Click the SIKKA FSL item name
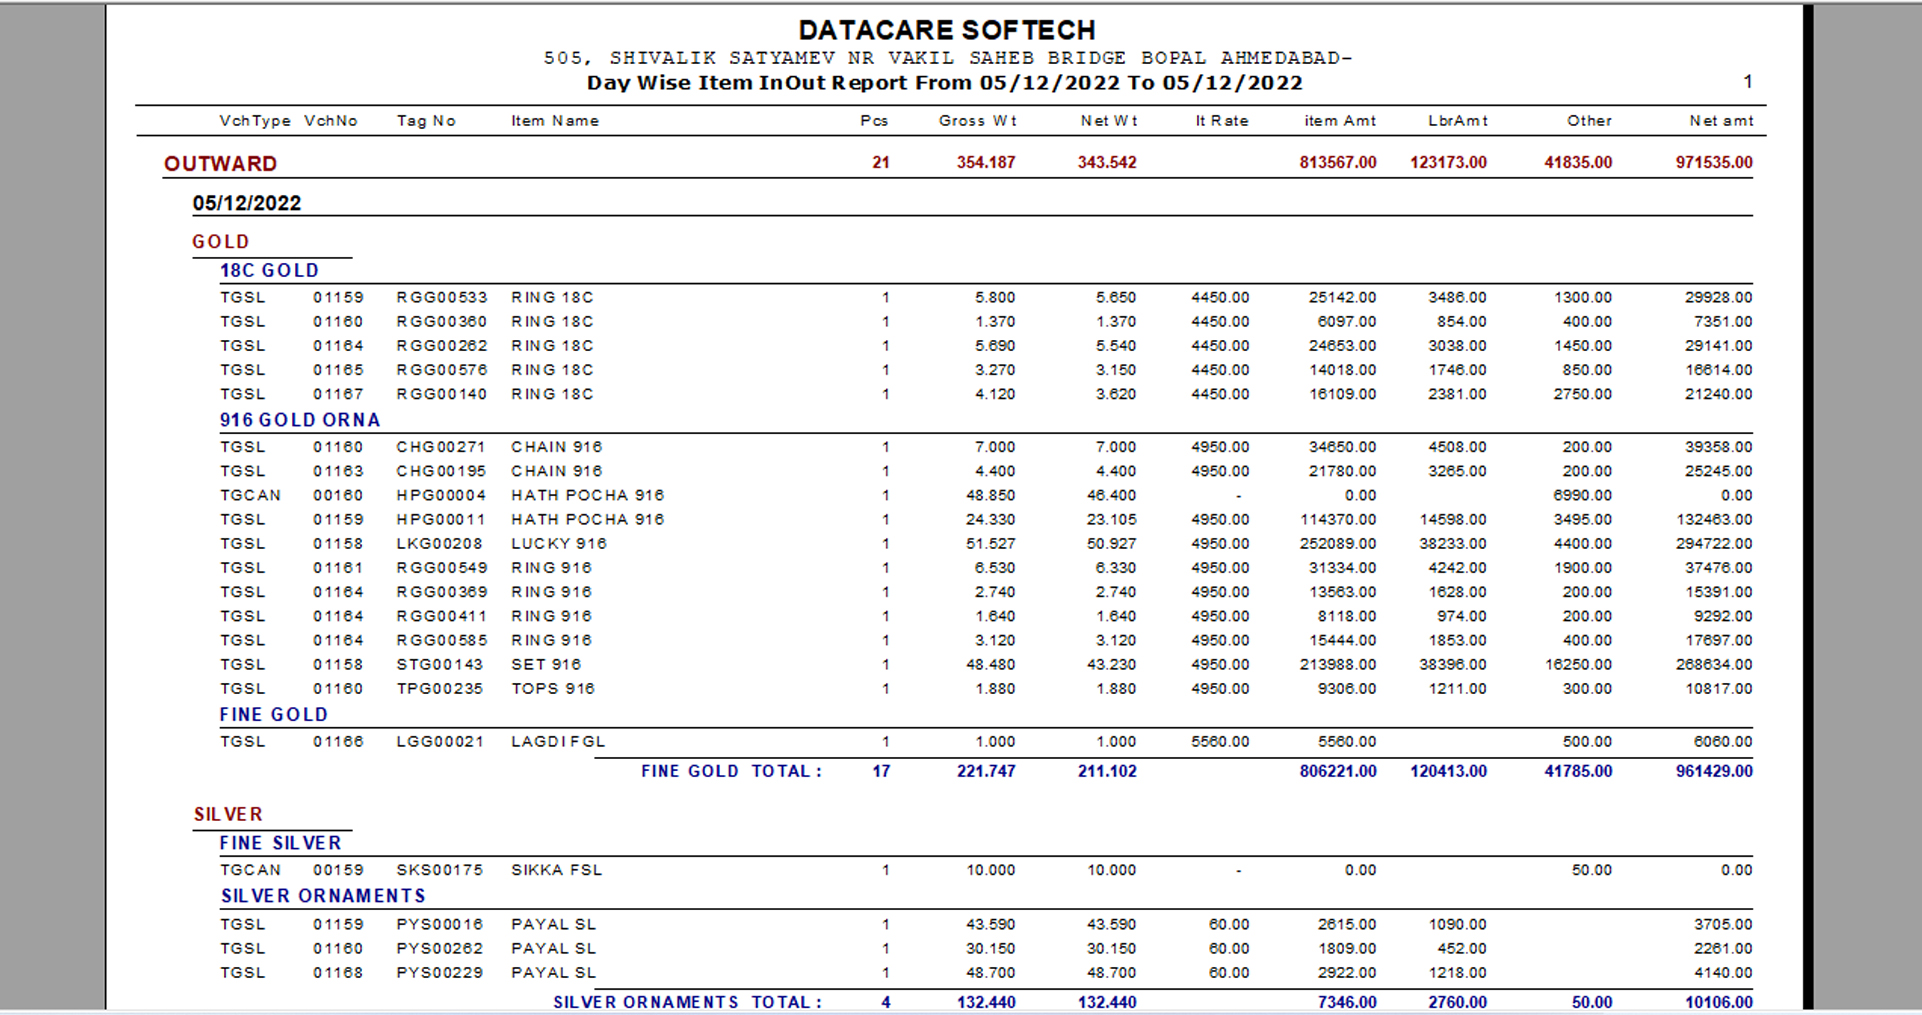The height and width of the screenshot is (1015, 1922). (557, 870)
